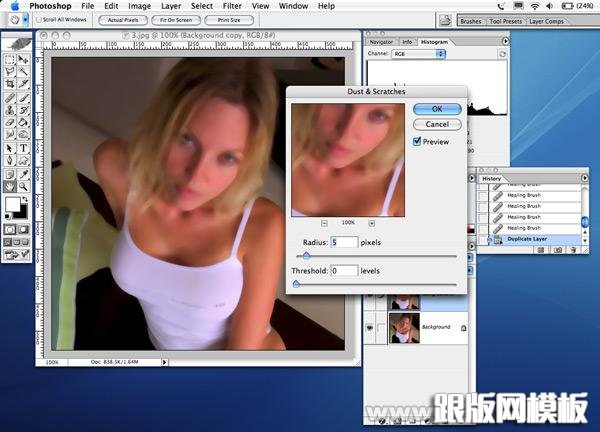Screen dimensions: 600x432
Task: Click the History panel trash icon
Action: pos(573,250)
